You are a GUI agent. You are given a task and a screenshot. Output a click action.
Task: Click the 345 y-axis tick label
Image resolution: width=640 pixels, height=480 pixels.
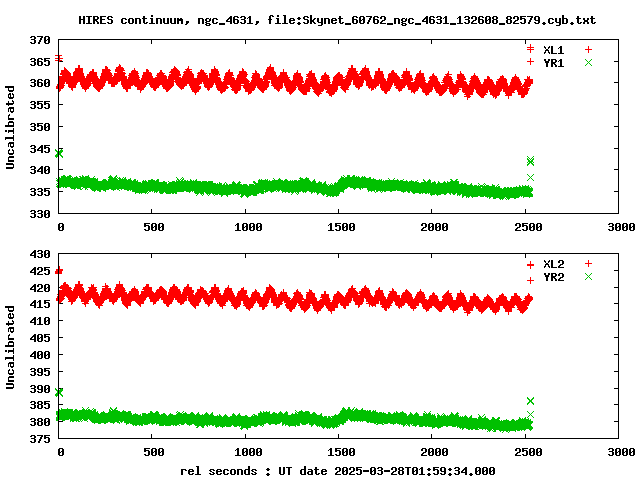(40, 149)
